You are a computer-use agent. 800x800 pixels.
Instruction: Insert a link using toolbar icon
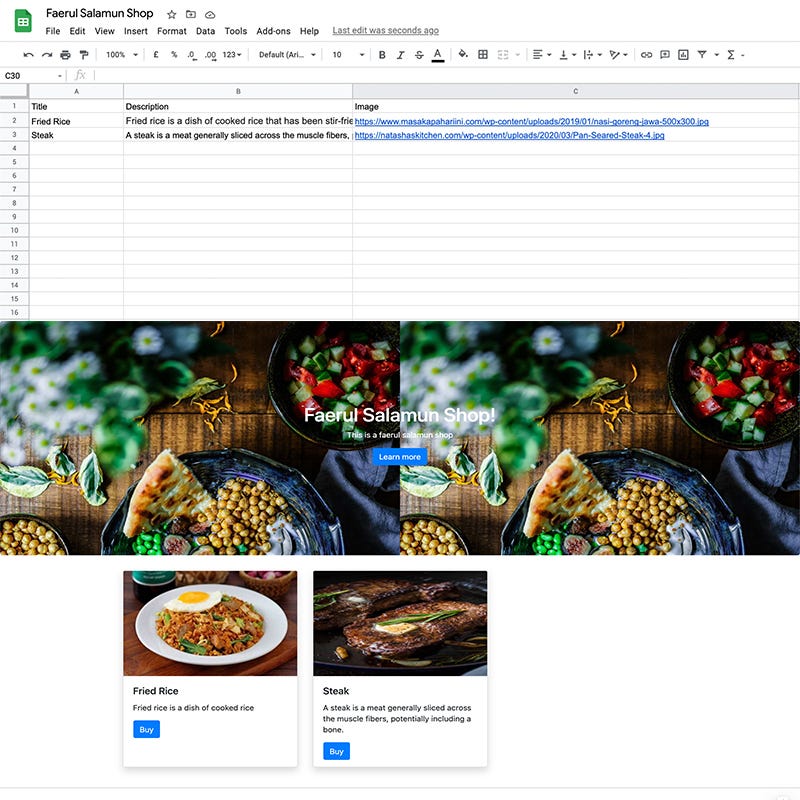646,55
